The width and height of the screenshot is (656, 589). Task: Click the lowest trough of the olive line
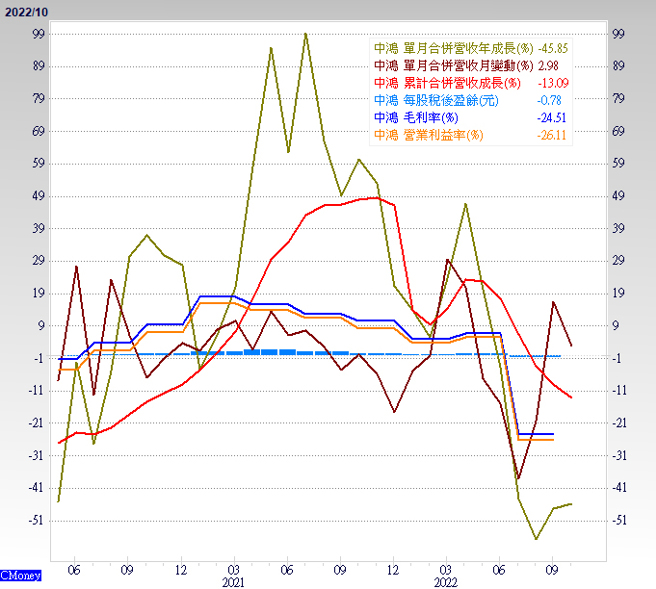point(536,539)
